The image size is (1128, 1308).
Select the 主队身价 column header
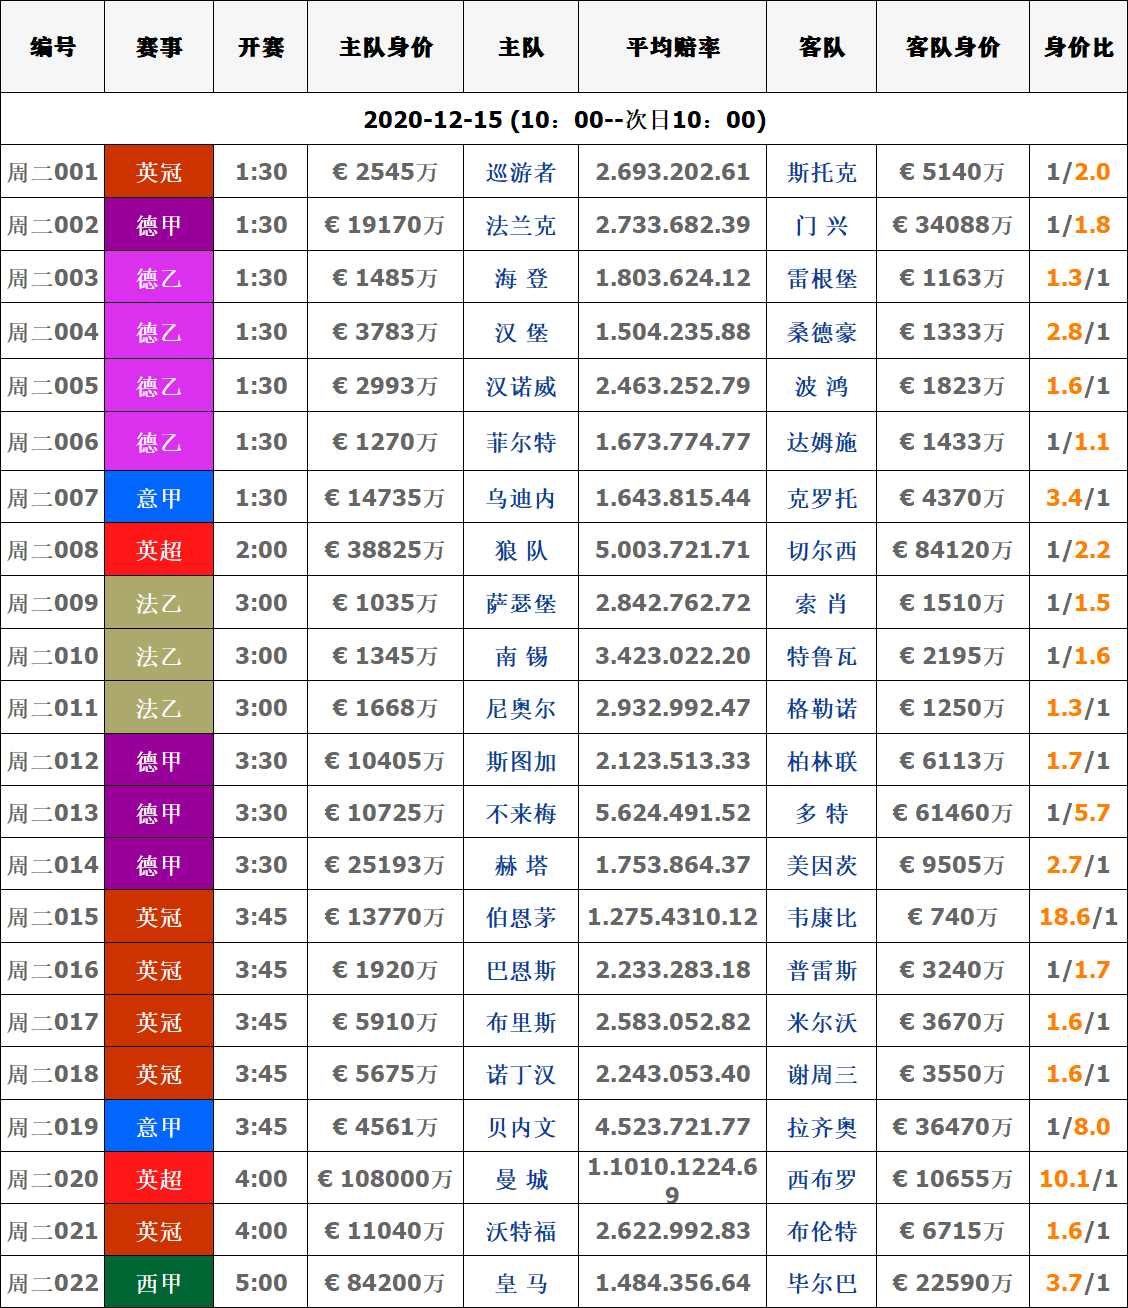tap(385, 47)
